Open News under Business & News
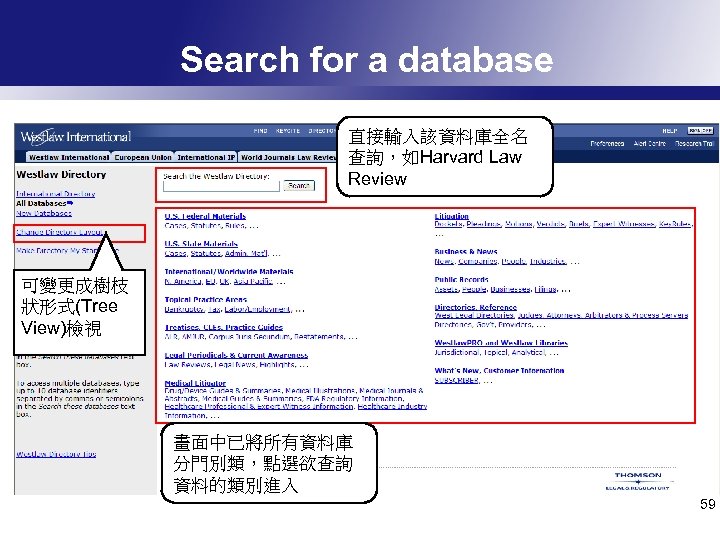The width and height of the screenshot is (720, 540). [x=444, y=261]
